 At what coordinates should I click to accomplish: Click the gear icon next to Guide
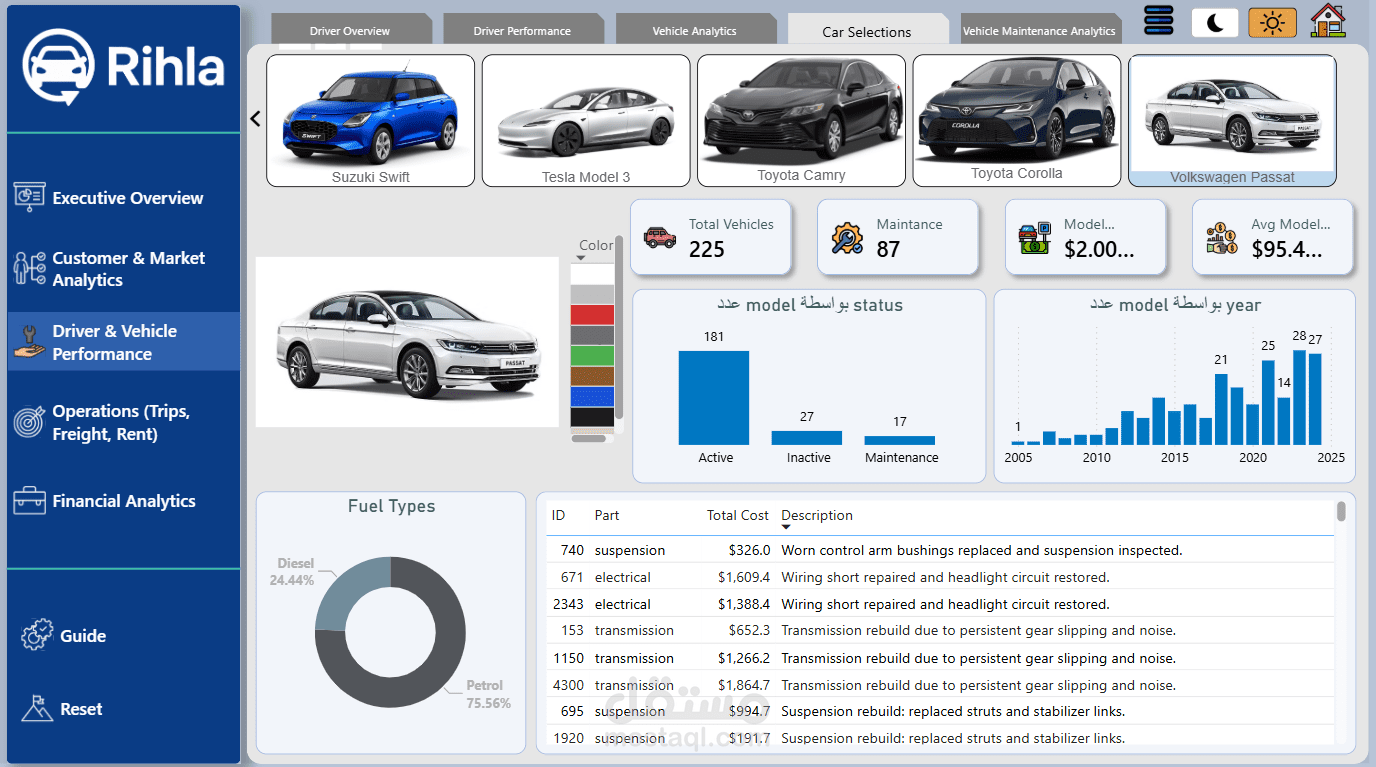tap(35, 635)
